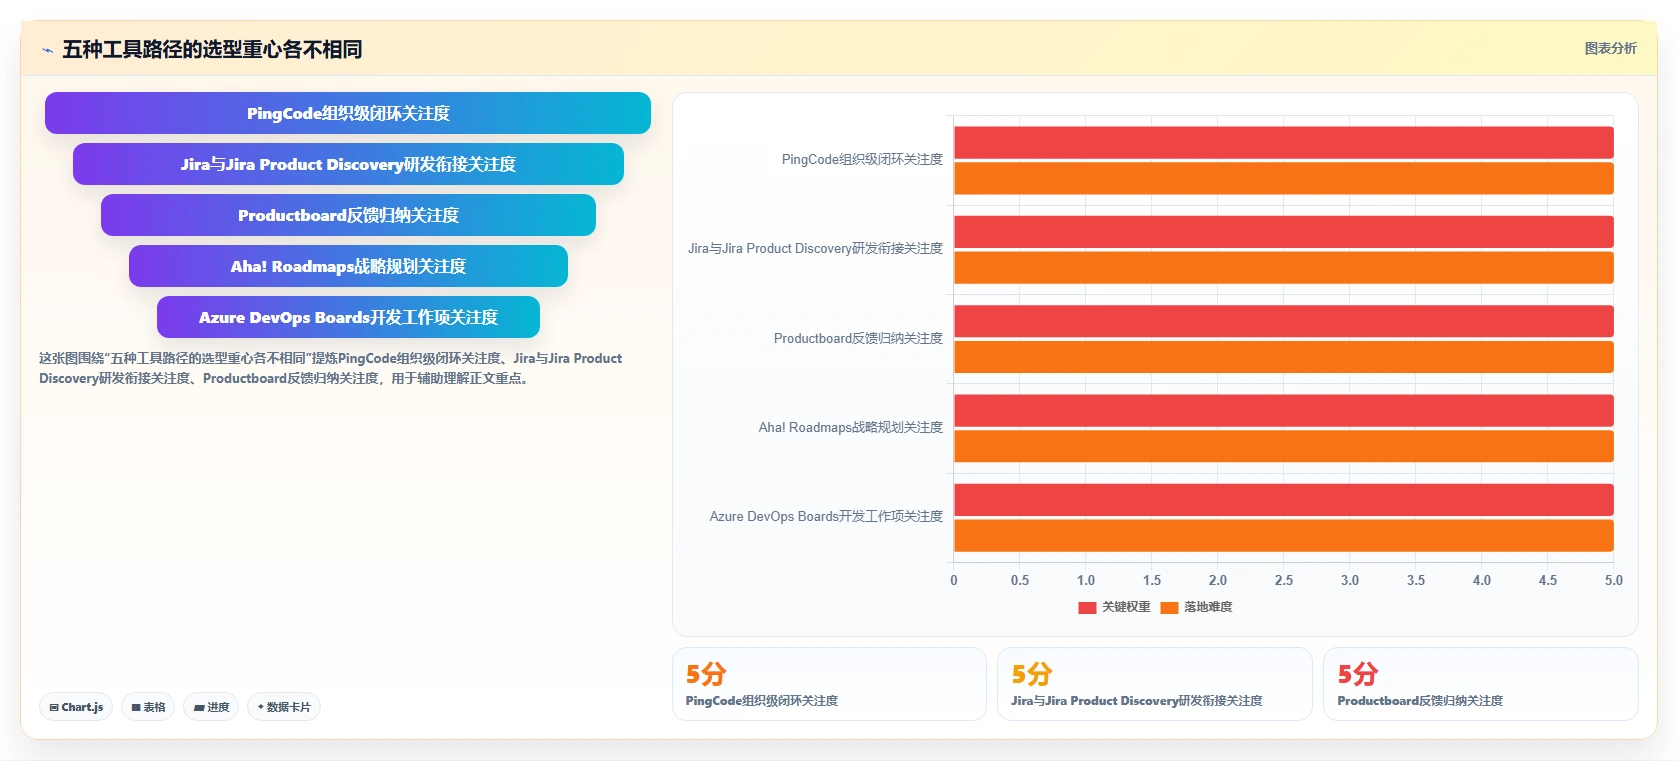Select the Jira与Jira Product Discovery funnel bar
This screenshot has height=761, width=1678.
[348, 164]
